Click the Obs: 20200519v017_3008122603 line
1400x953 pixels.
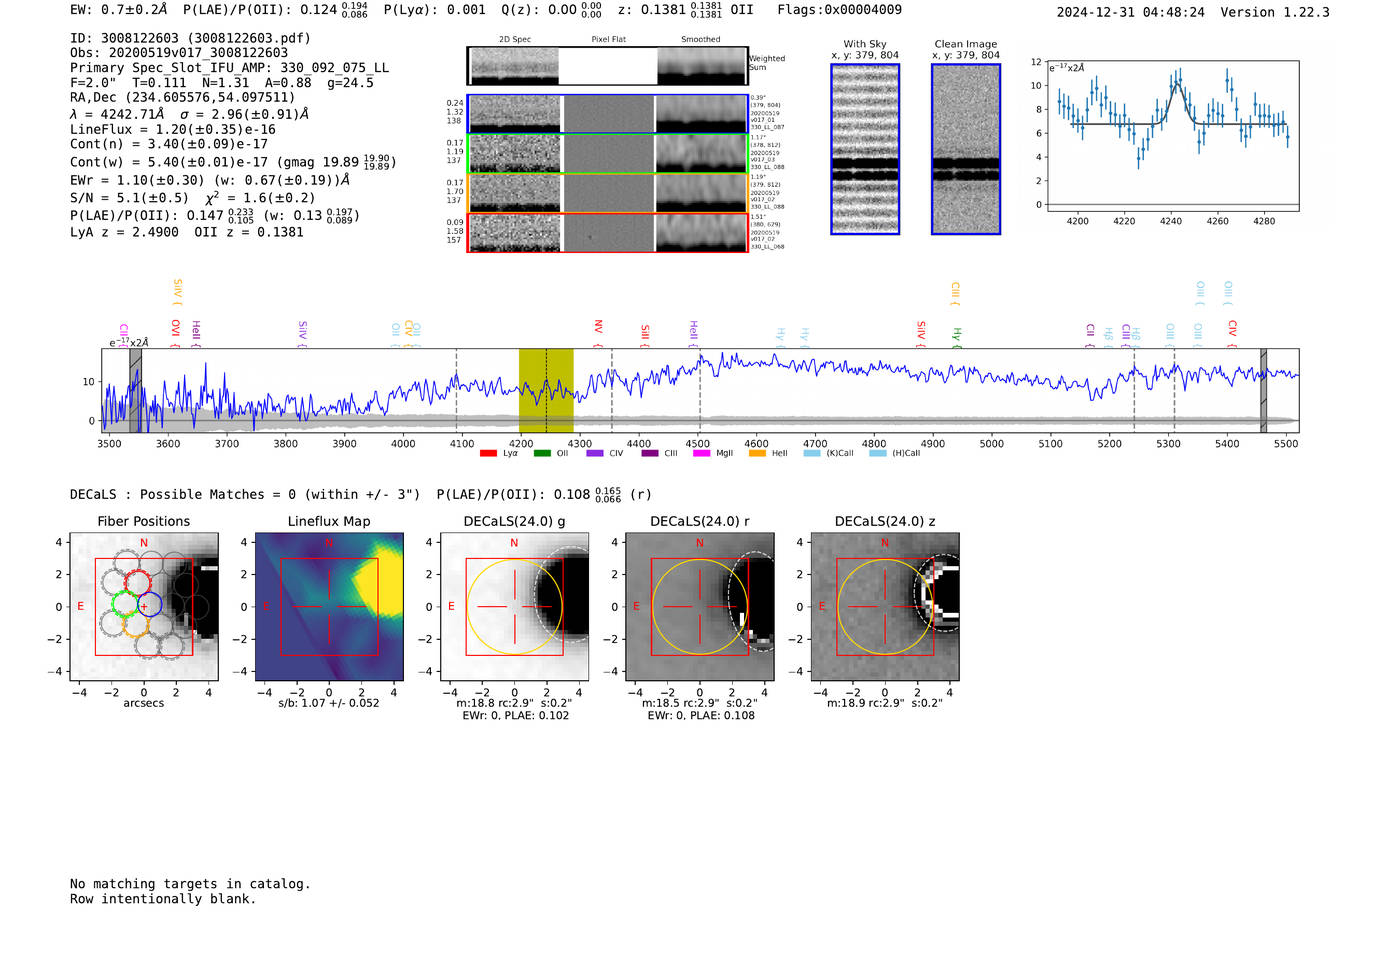pos(179,53)
